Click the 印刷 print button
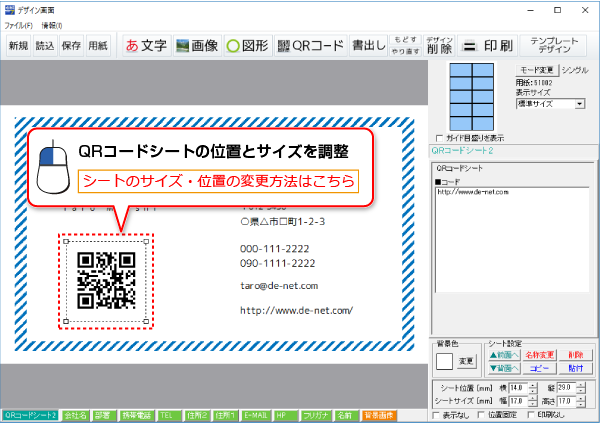This screenshot has width=601, height=425. [488, 46]
